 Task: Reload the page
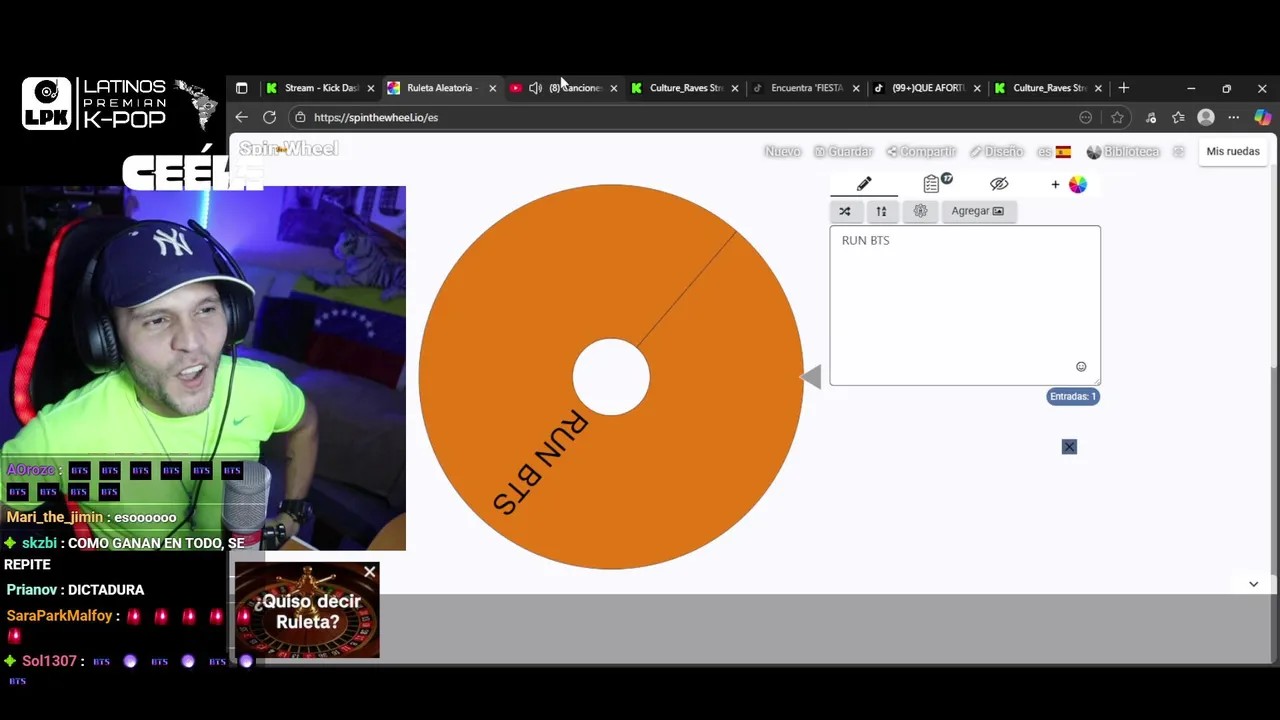pyautogui.click(x=269, y=117)
